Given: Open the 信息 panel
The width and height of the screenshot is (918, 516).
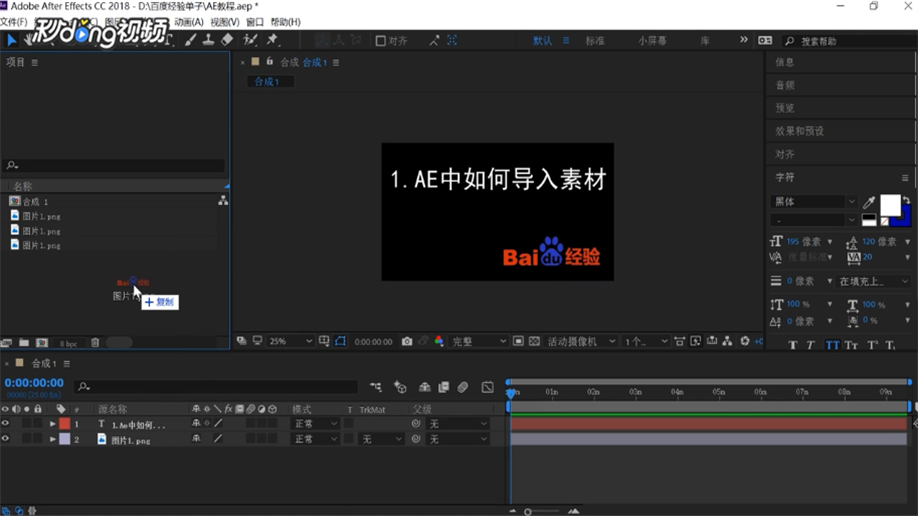Looking at the screenshot, I should 785,62.
